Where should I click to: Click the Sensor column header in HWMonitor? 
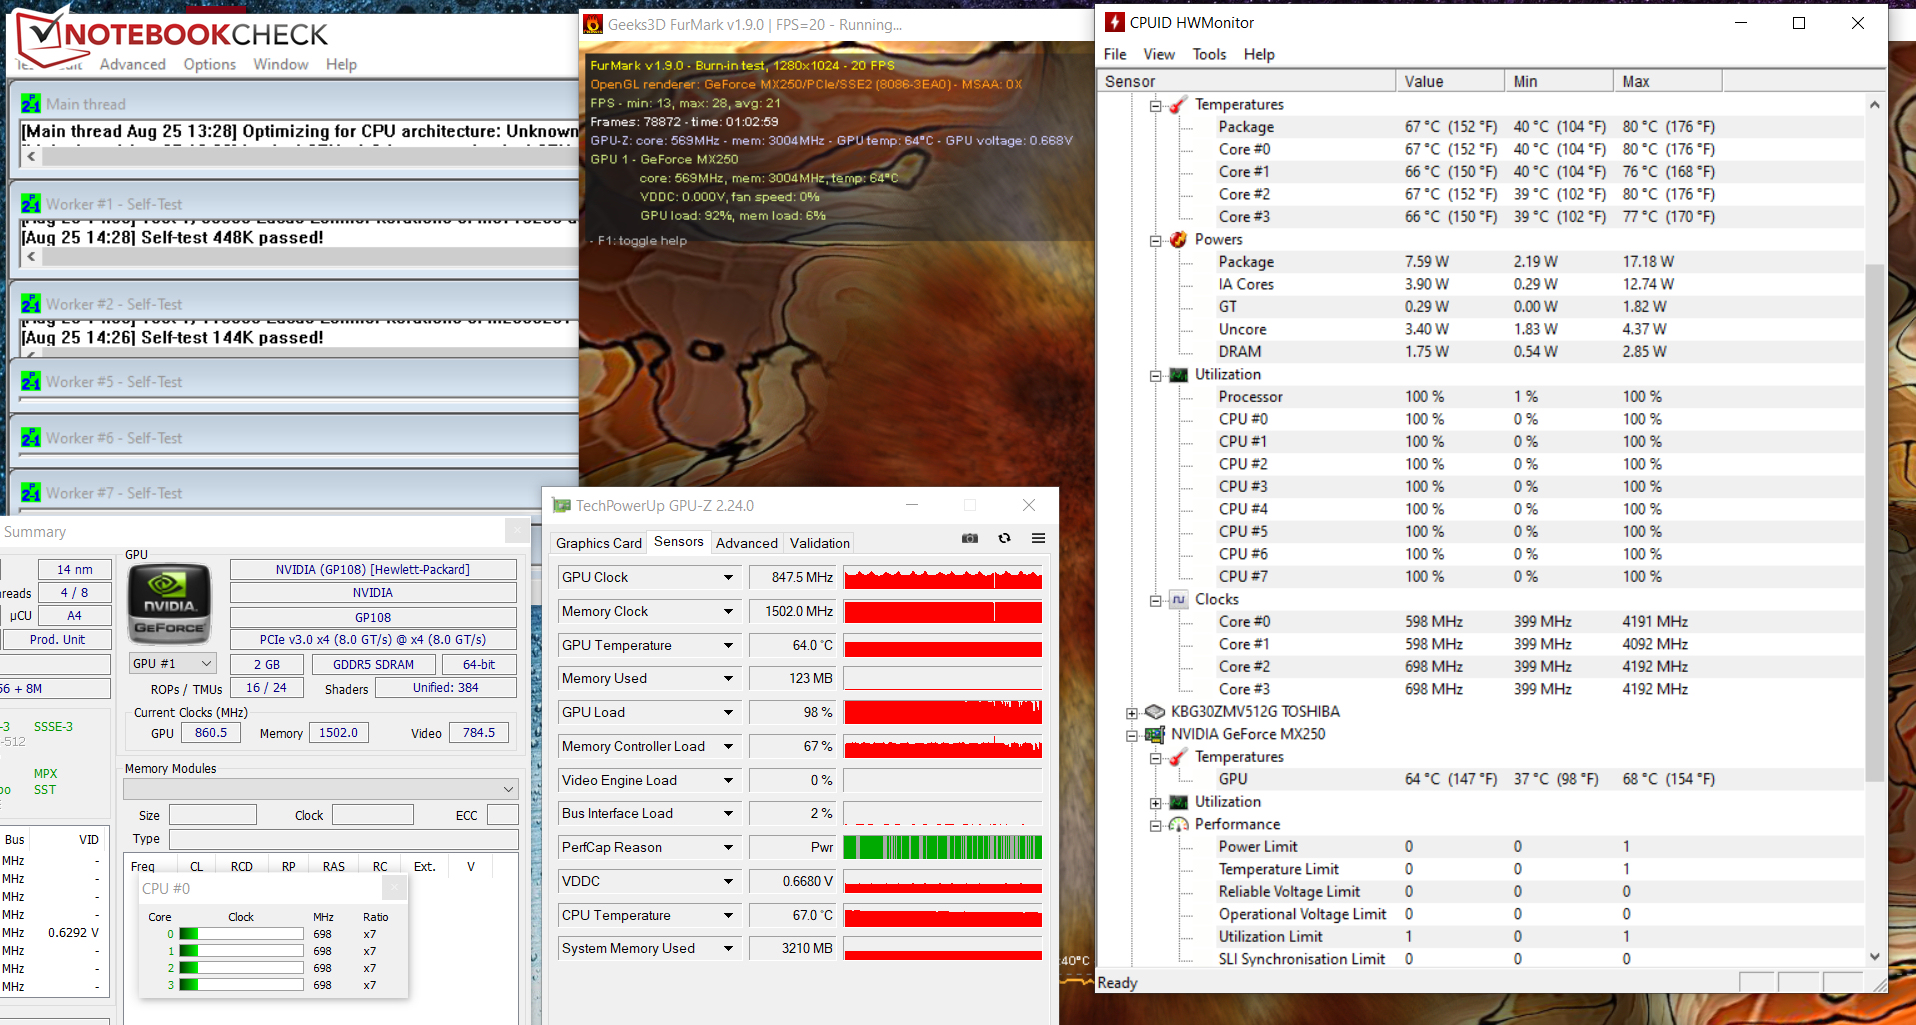1246,81
